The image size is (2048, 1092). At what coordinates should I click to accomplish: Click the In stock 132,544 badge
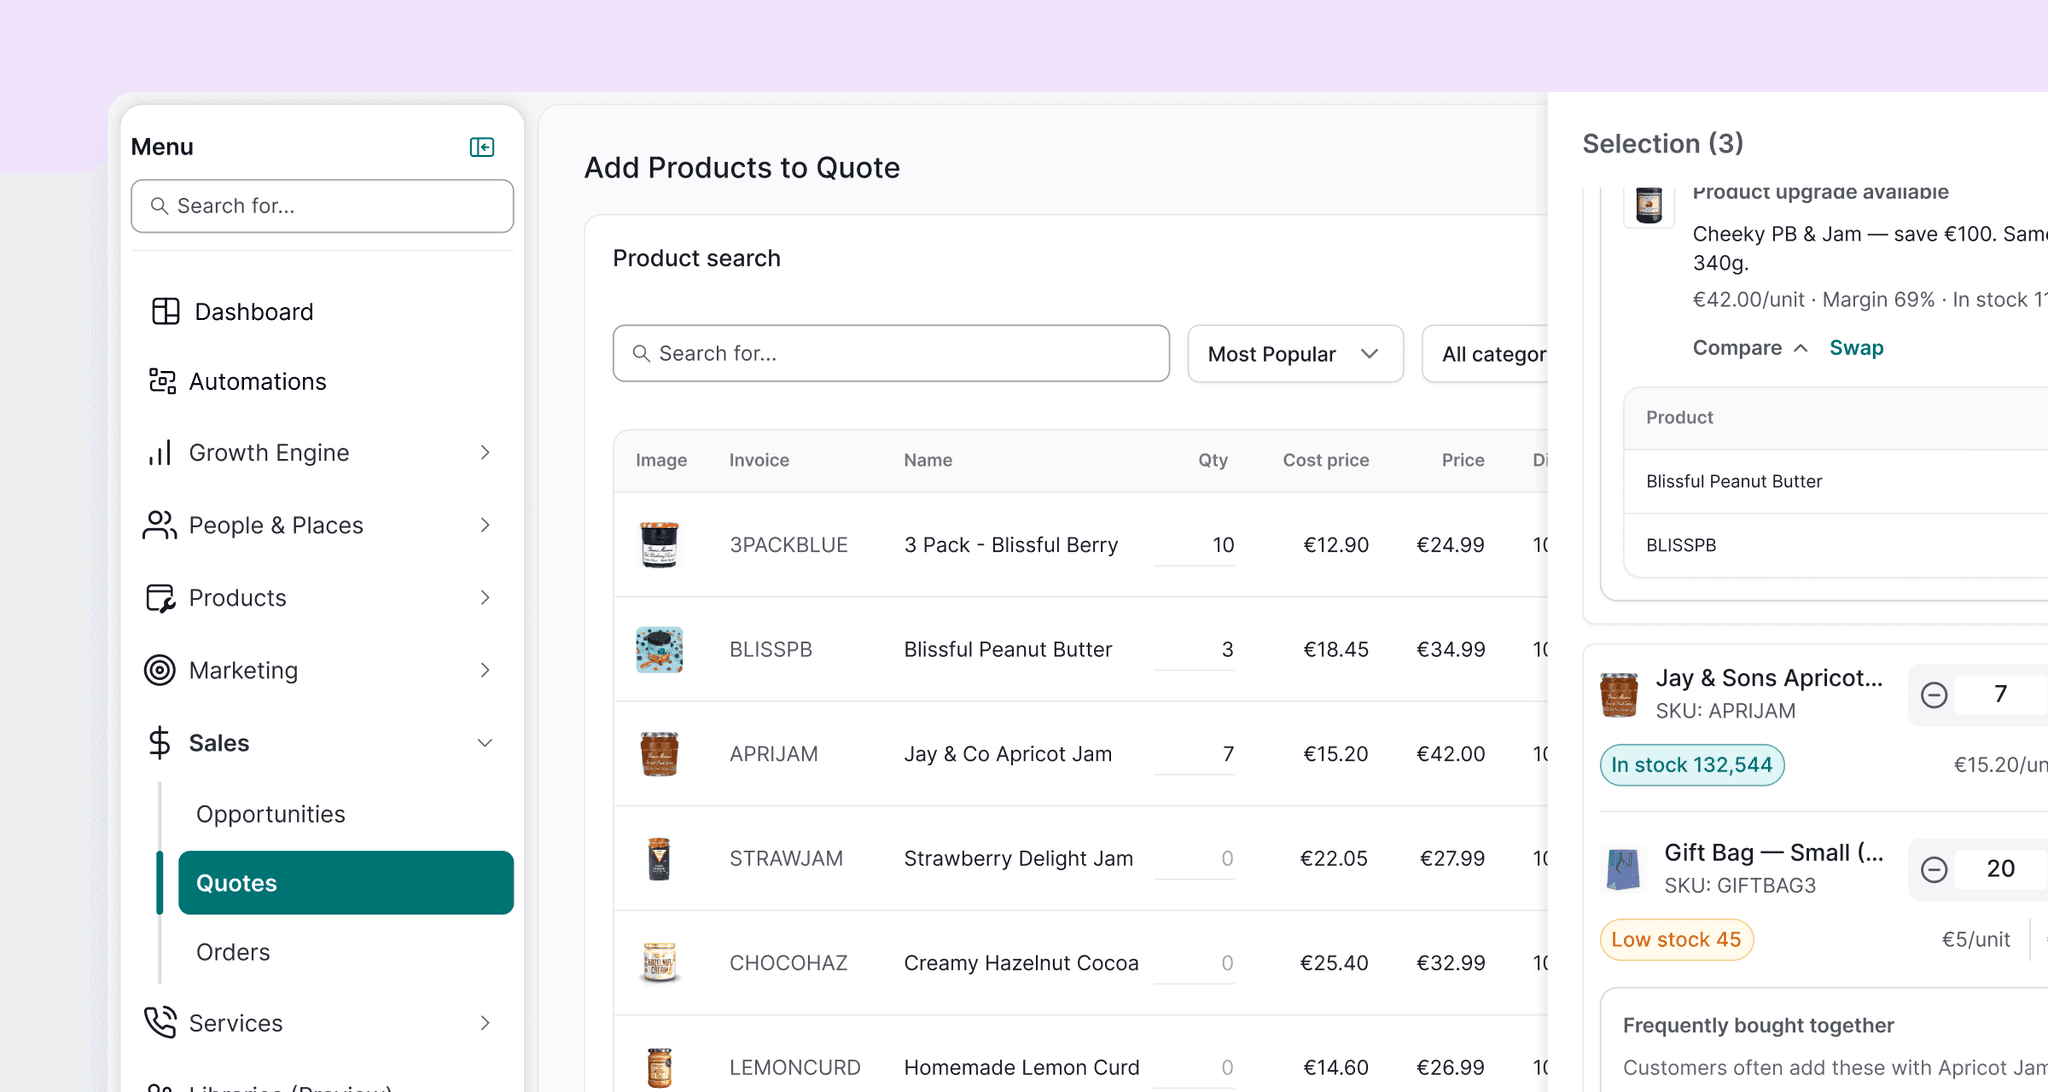click(1692, 765)
